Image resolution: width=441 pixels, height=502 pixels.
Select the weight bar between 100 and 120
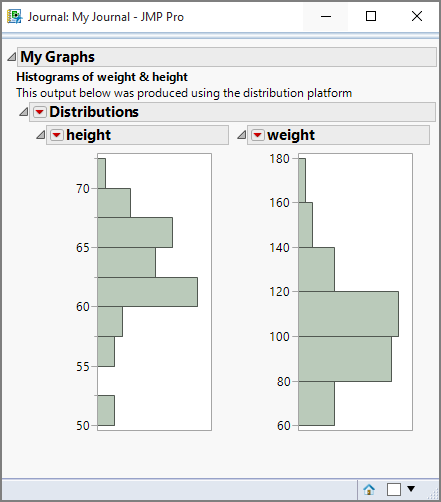coord(348,314)
